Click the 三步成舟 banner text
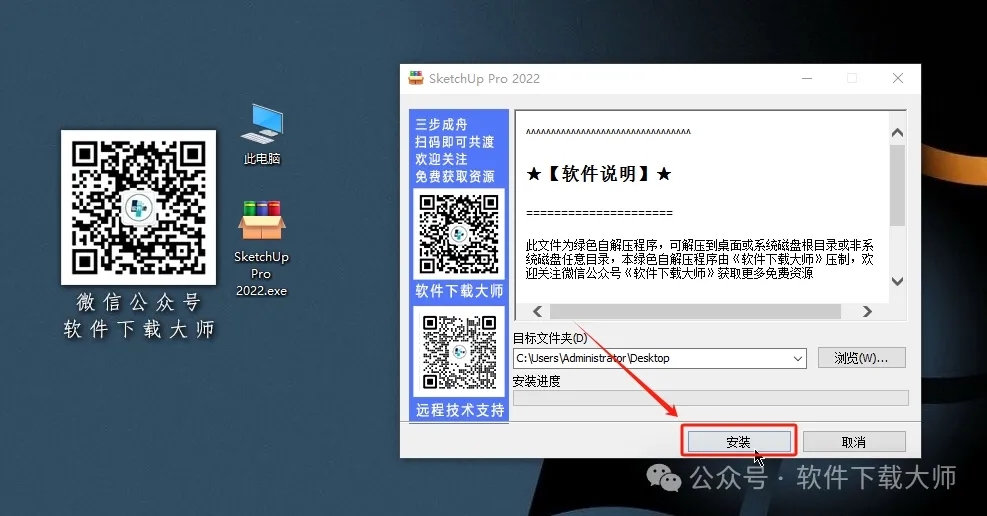The height and width of the screenshot is (516, 987). pos(441,124)
